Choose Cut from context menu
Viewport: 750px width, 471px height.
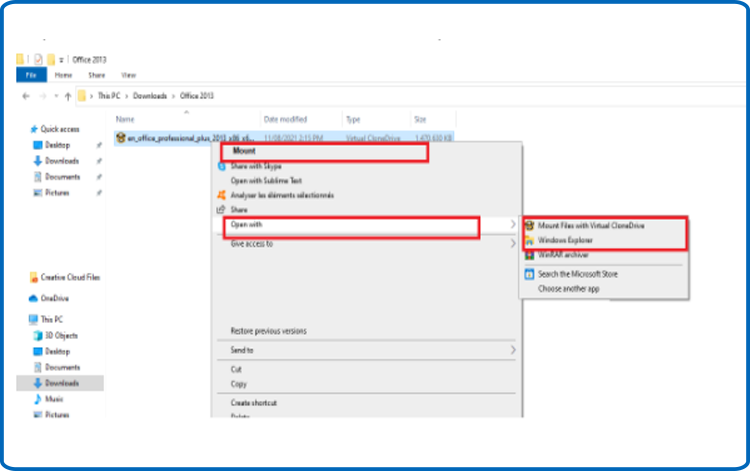point(236,369)
